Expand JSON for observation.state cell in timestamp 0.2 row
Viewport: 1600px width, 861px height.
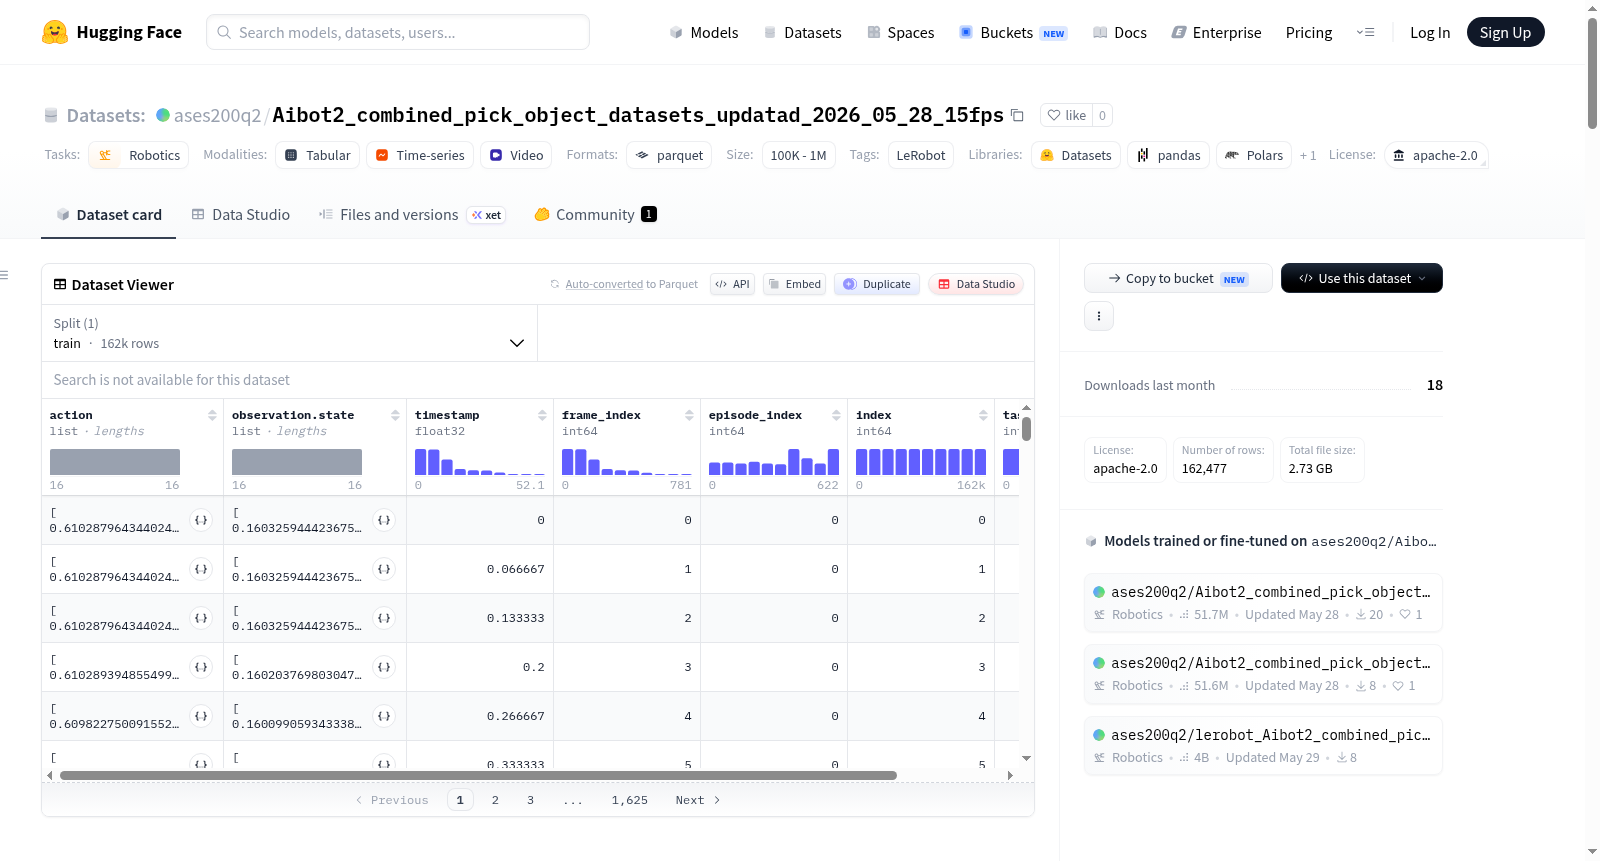(384, 667)
